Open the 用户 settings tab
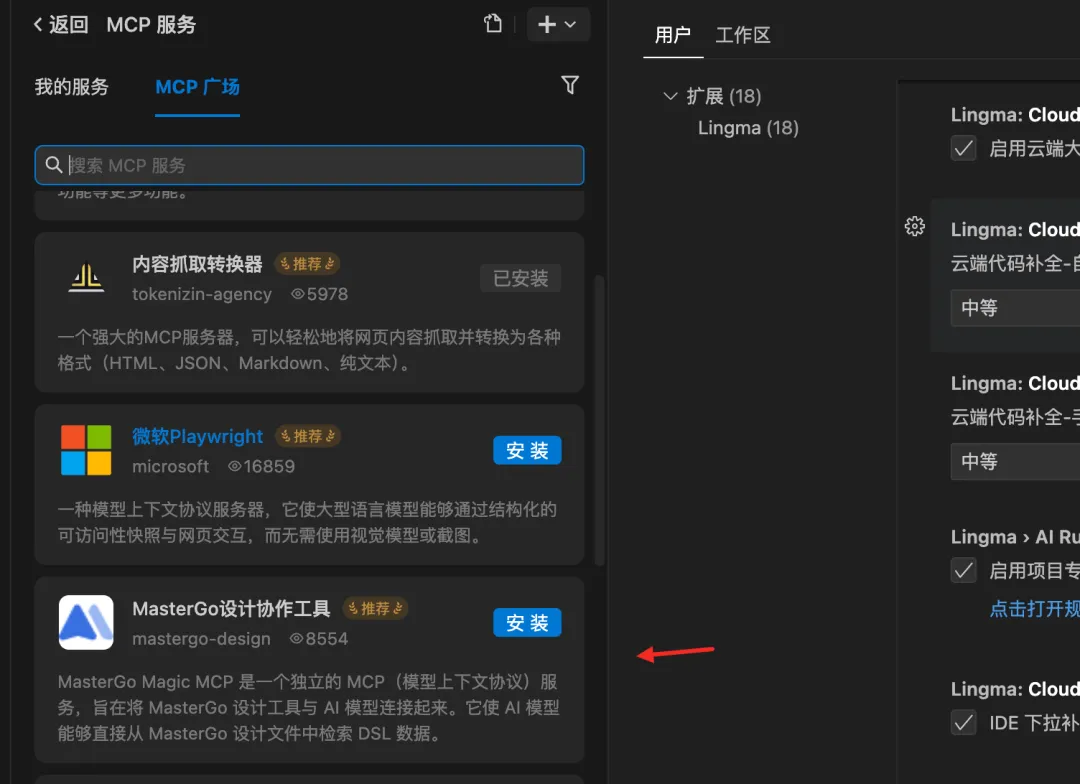Viewport: 1080px width, 784px height. (x=672, y=35)
